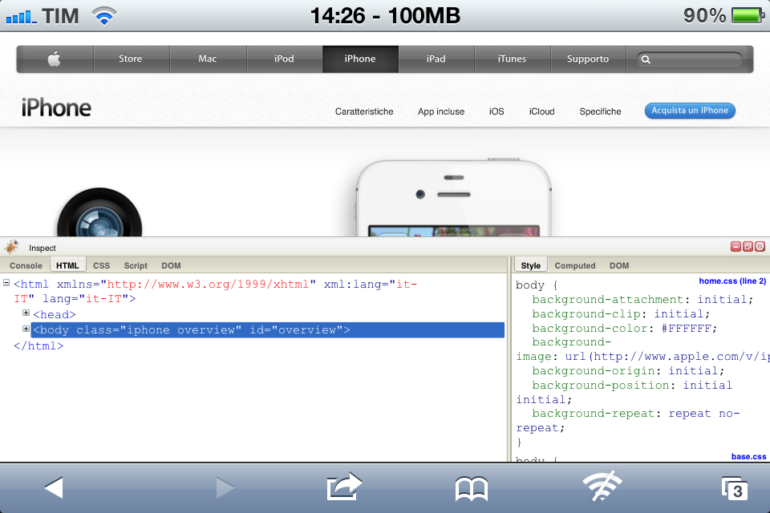This screenshot has height=513, width=770.
Task: Open the iOS link
Action: click(496, 111)
